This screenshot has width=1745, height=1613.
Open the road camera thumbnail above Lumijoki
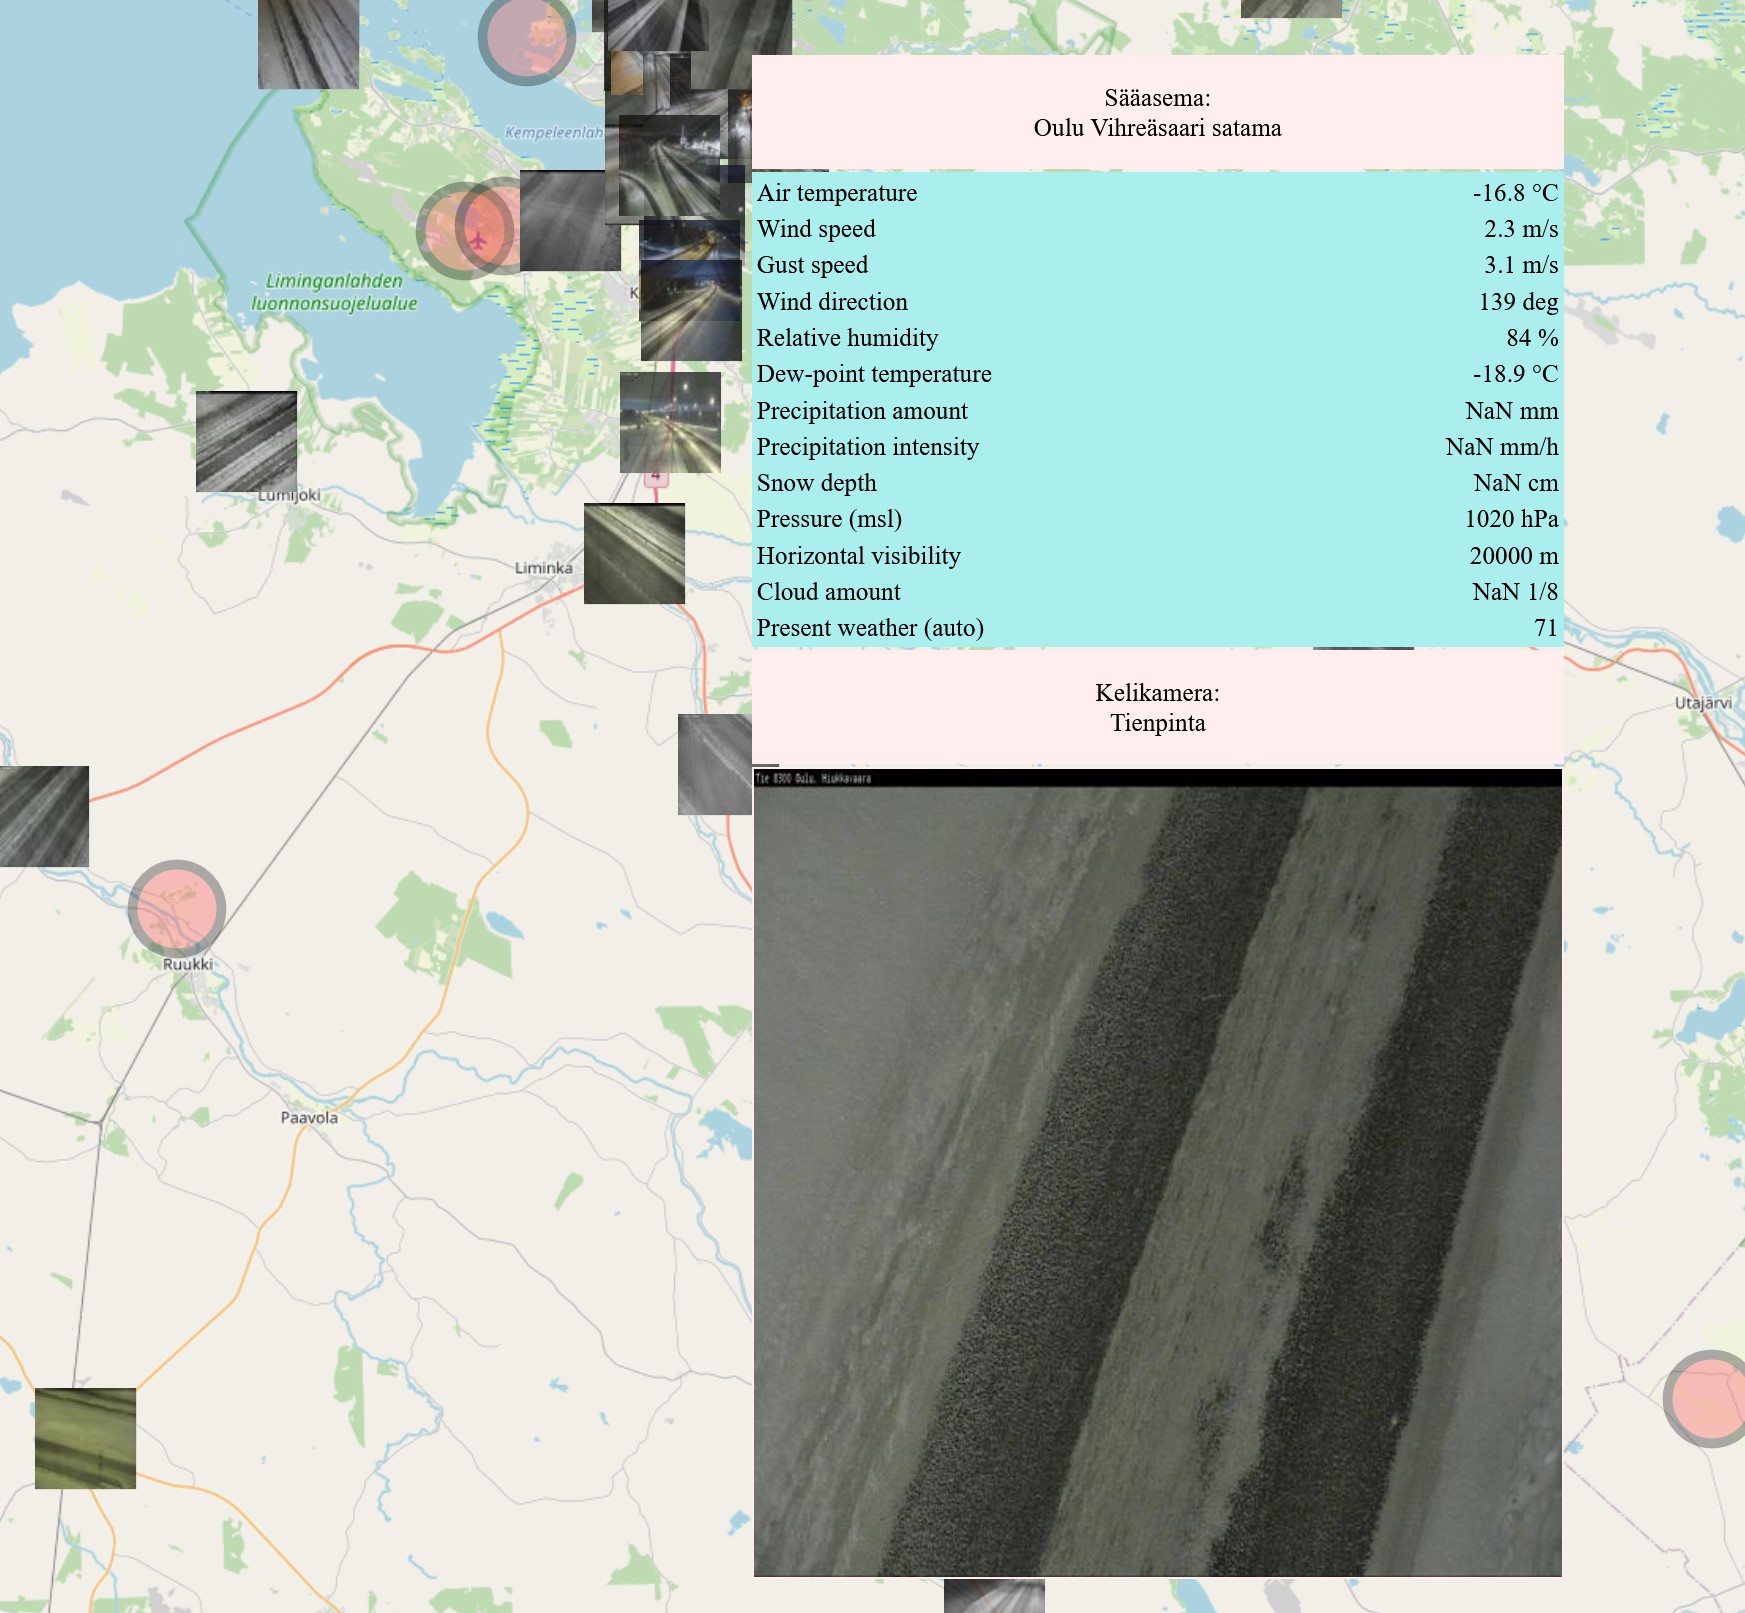[x=246, y=441]
